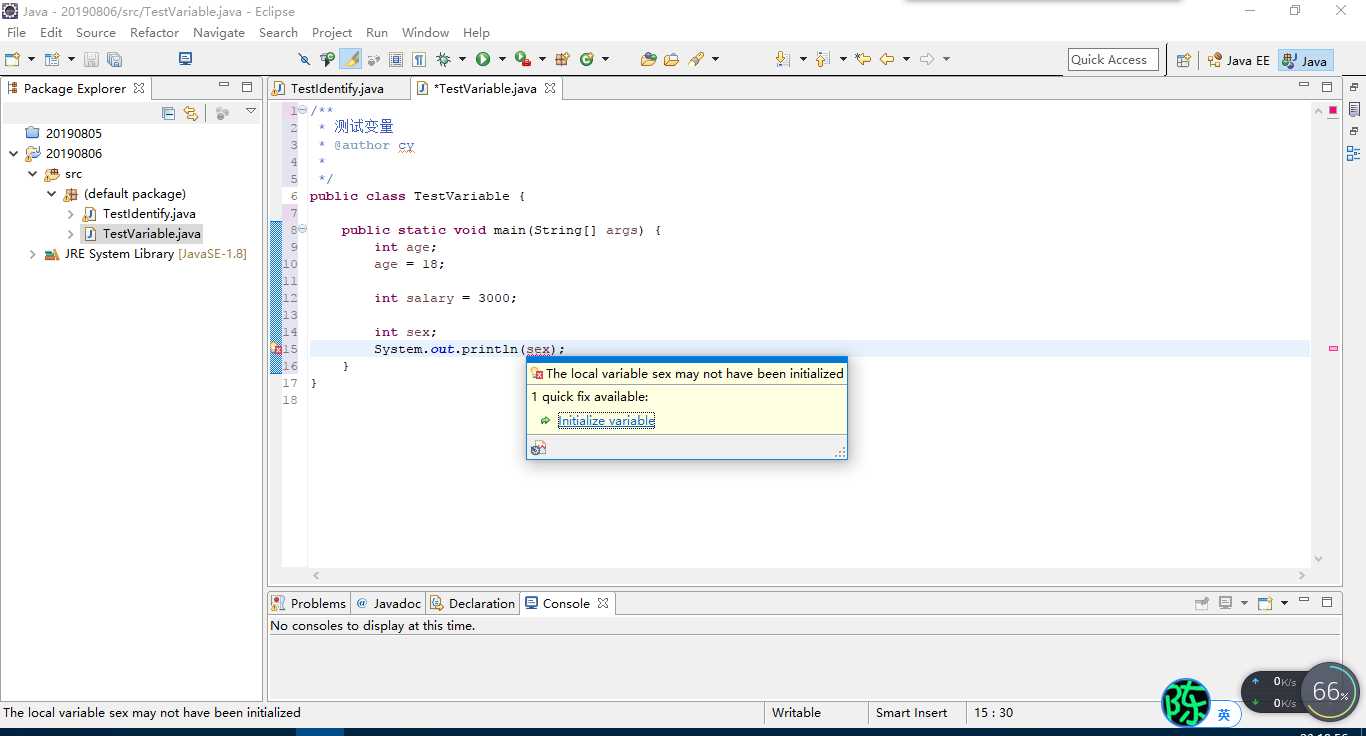
Task: Open the console monitor toolbar icon
Action: click(x=185, y=60)
